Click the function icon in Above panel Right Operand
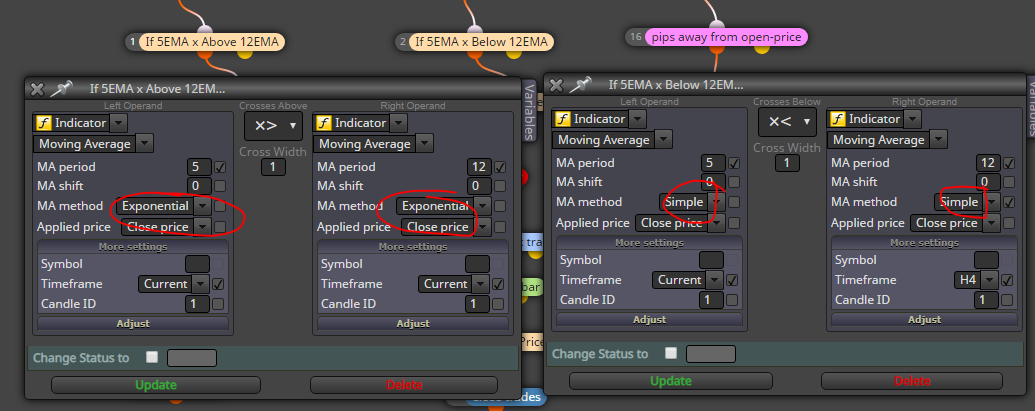1035x411 pixels. click(x=323, y=123)
